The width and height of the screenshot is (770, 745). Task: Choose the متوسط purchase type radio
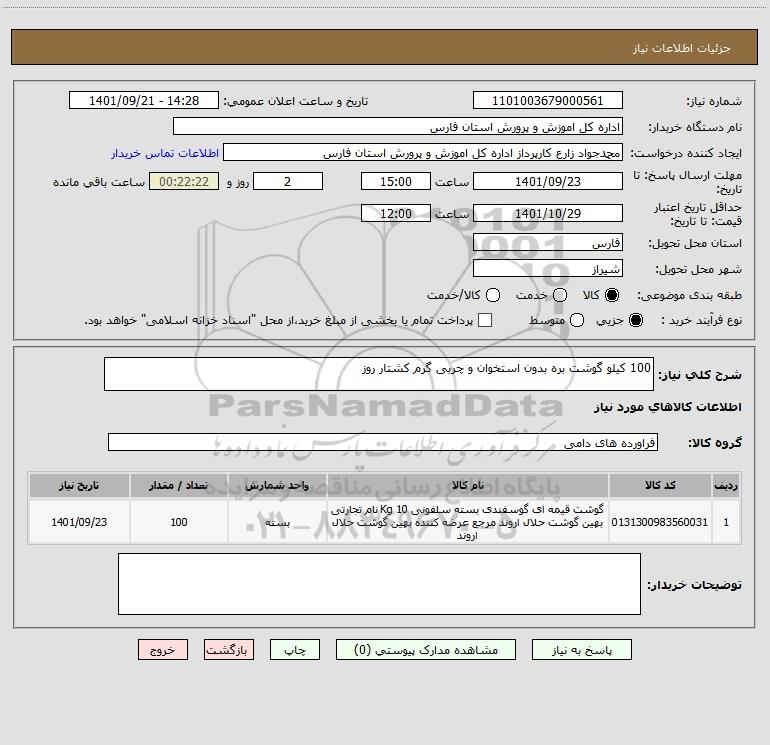[577, 320]
